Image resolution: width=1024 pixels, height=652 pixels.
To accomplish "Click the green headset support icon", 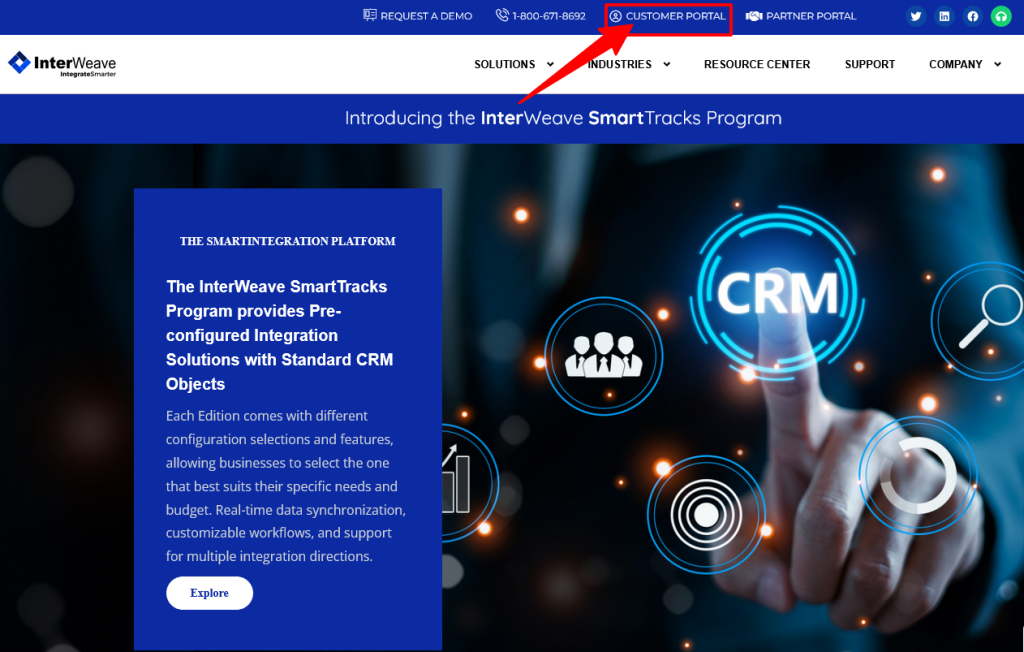I will (1001, 16).
